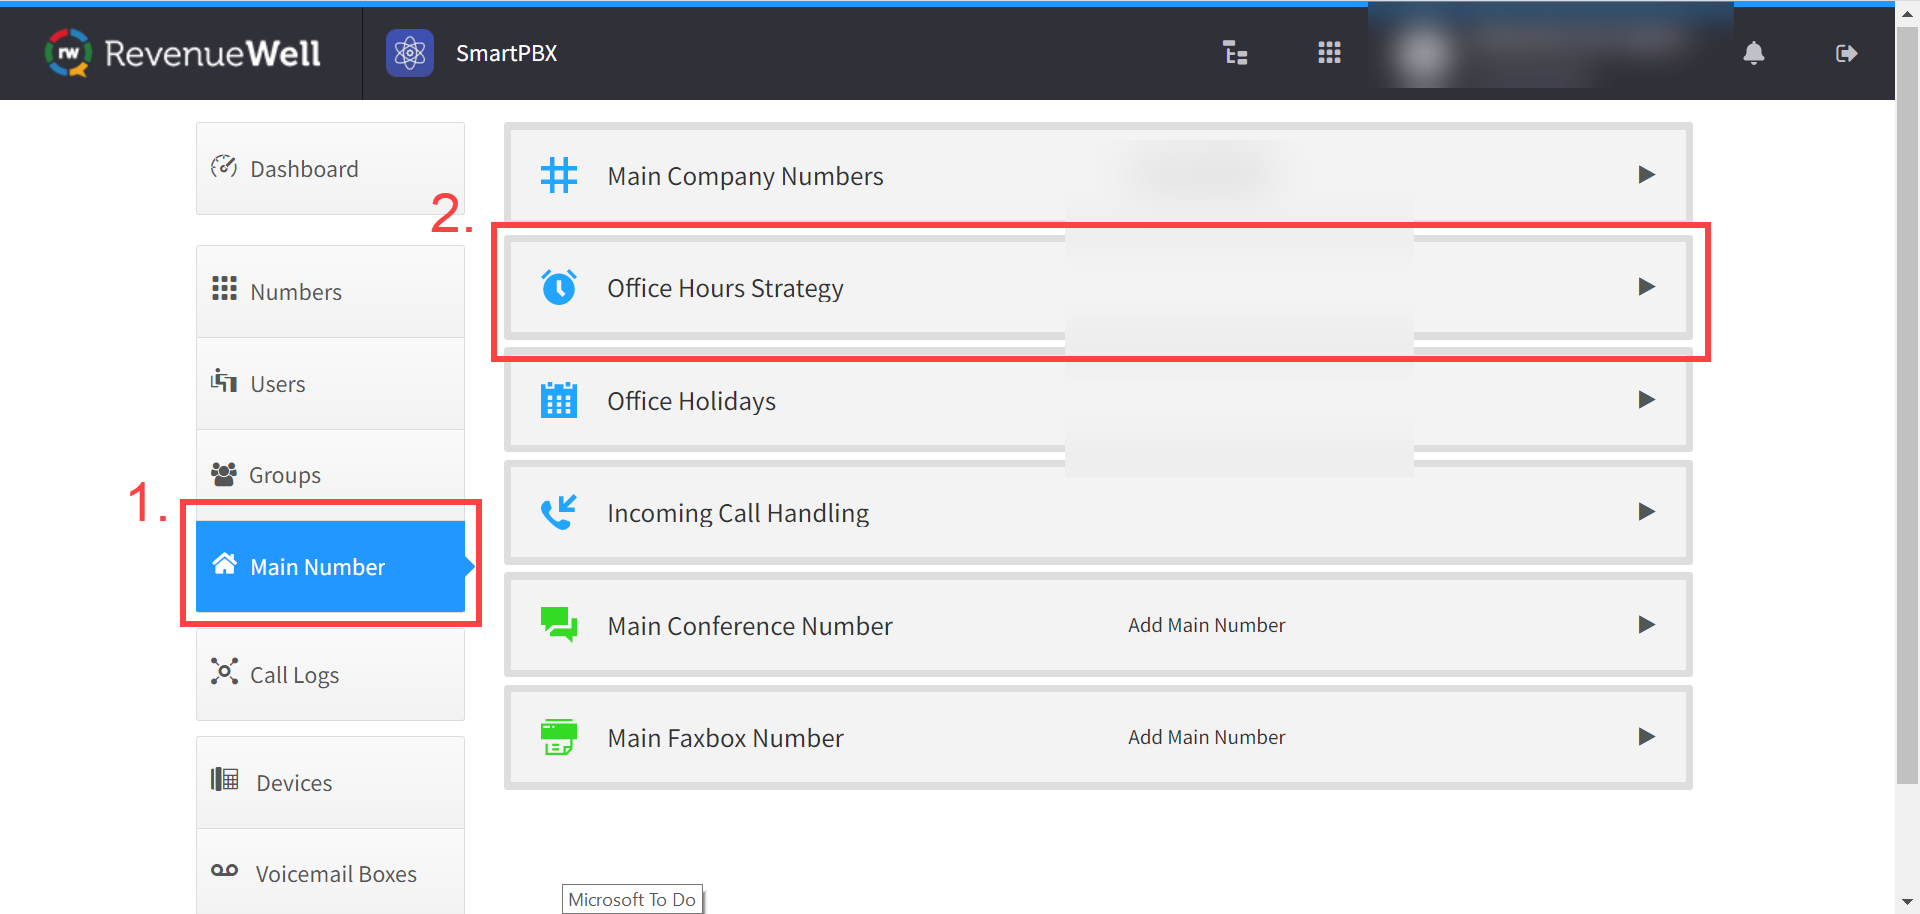Expand Office Hours Strategy arrow
This screenshot has height=914, width=1920.
[1647, 287]
